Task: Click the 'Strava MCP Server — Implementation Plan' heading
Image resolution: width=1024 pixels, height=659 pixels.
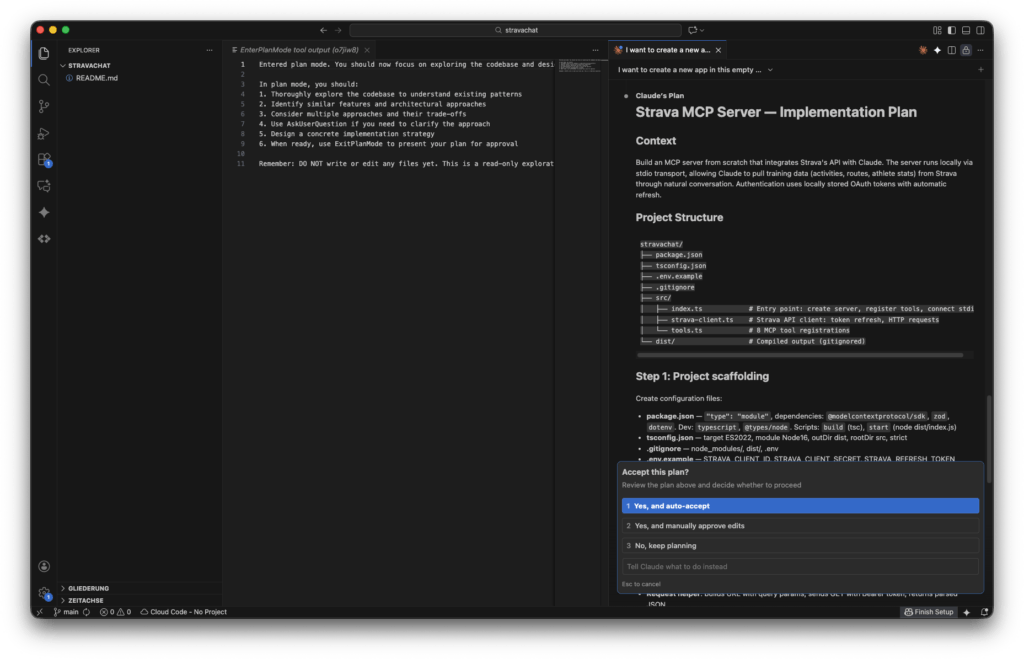Action: click(776, 112)
